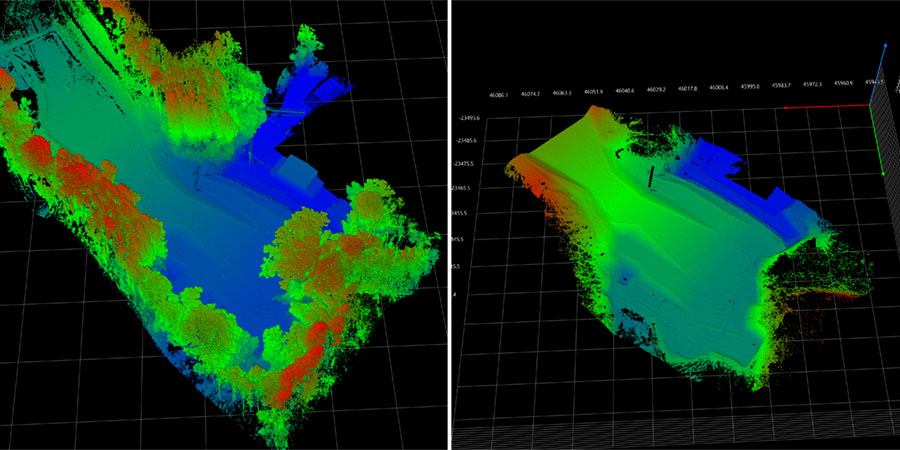Click the 46029.2 axis tick label
Viewport: 900px width, 450px height.
coord(657,89)
